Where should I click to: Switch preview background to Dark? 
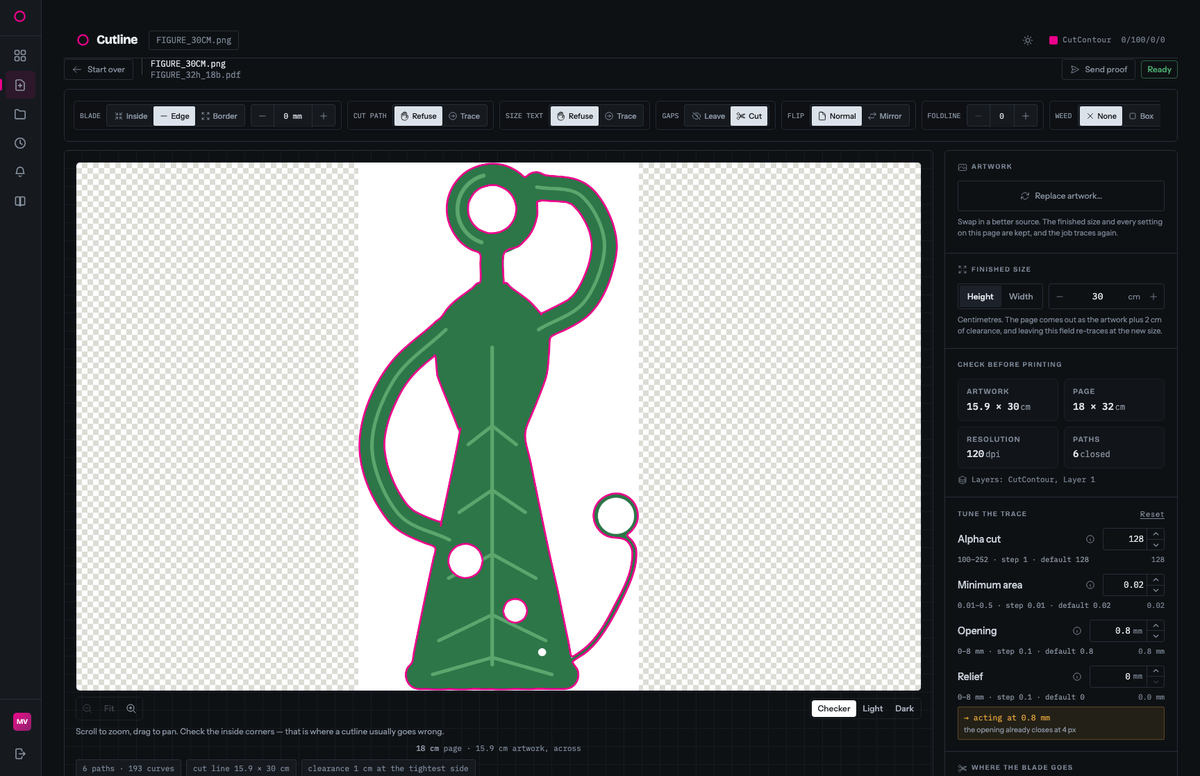(x=904, y=708)
